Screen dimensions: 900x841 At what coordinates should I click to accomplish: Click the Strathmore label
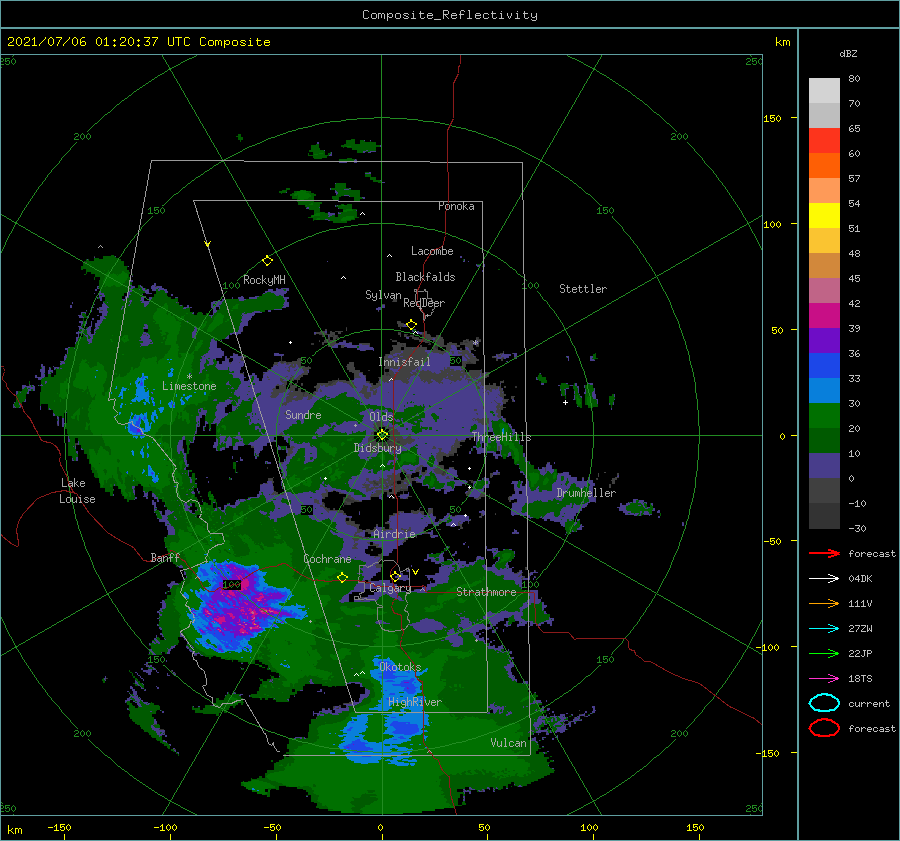click(486, 592)
